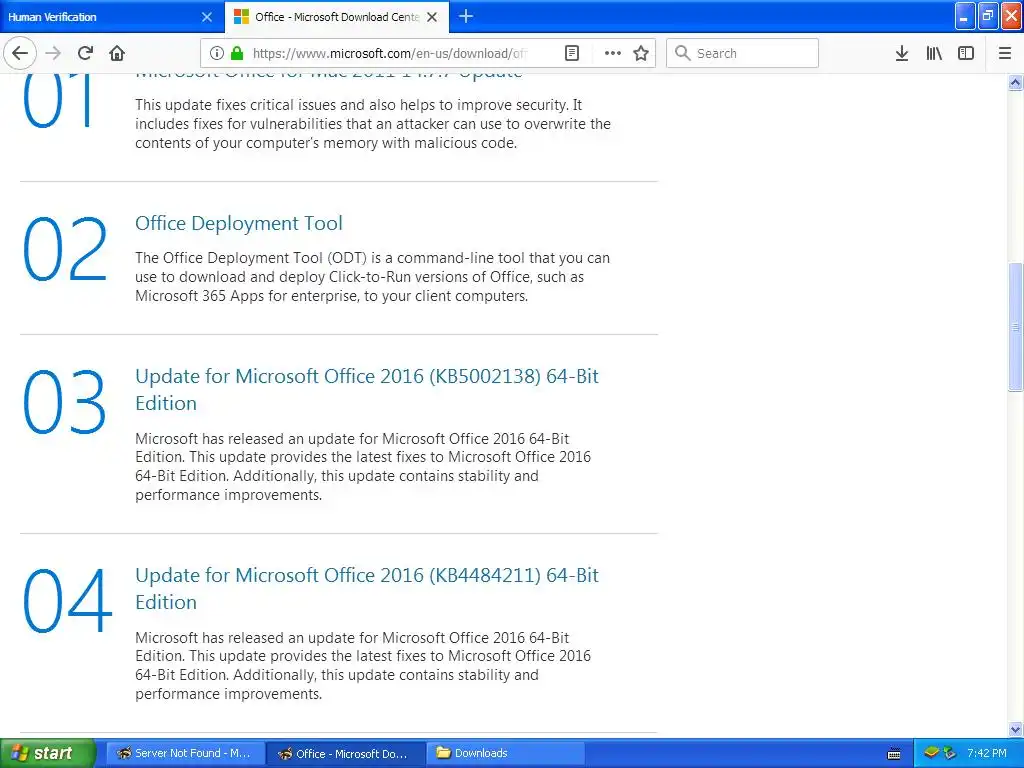Open the Downloads folder taskbar window
The image size is (1024, 768).
tap(506, 753)
